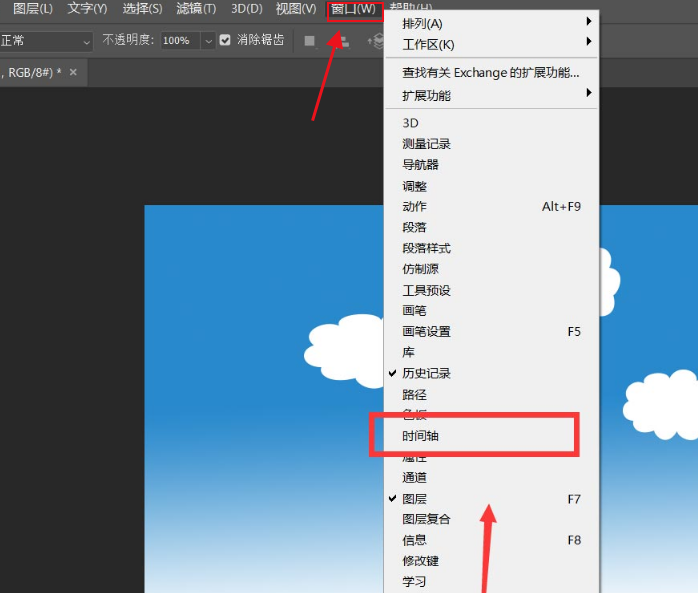
Task: Open the 窗口 menu in menu bar
Action: [354, 9]
